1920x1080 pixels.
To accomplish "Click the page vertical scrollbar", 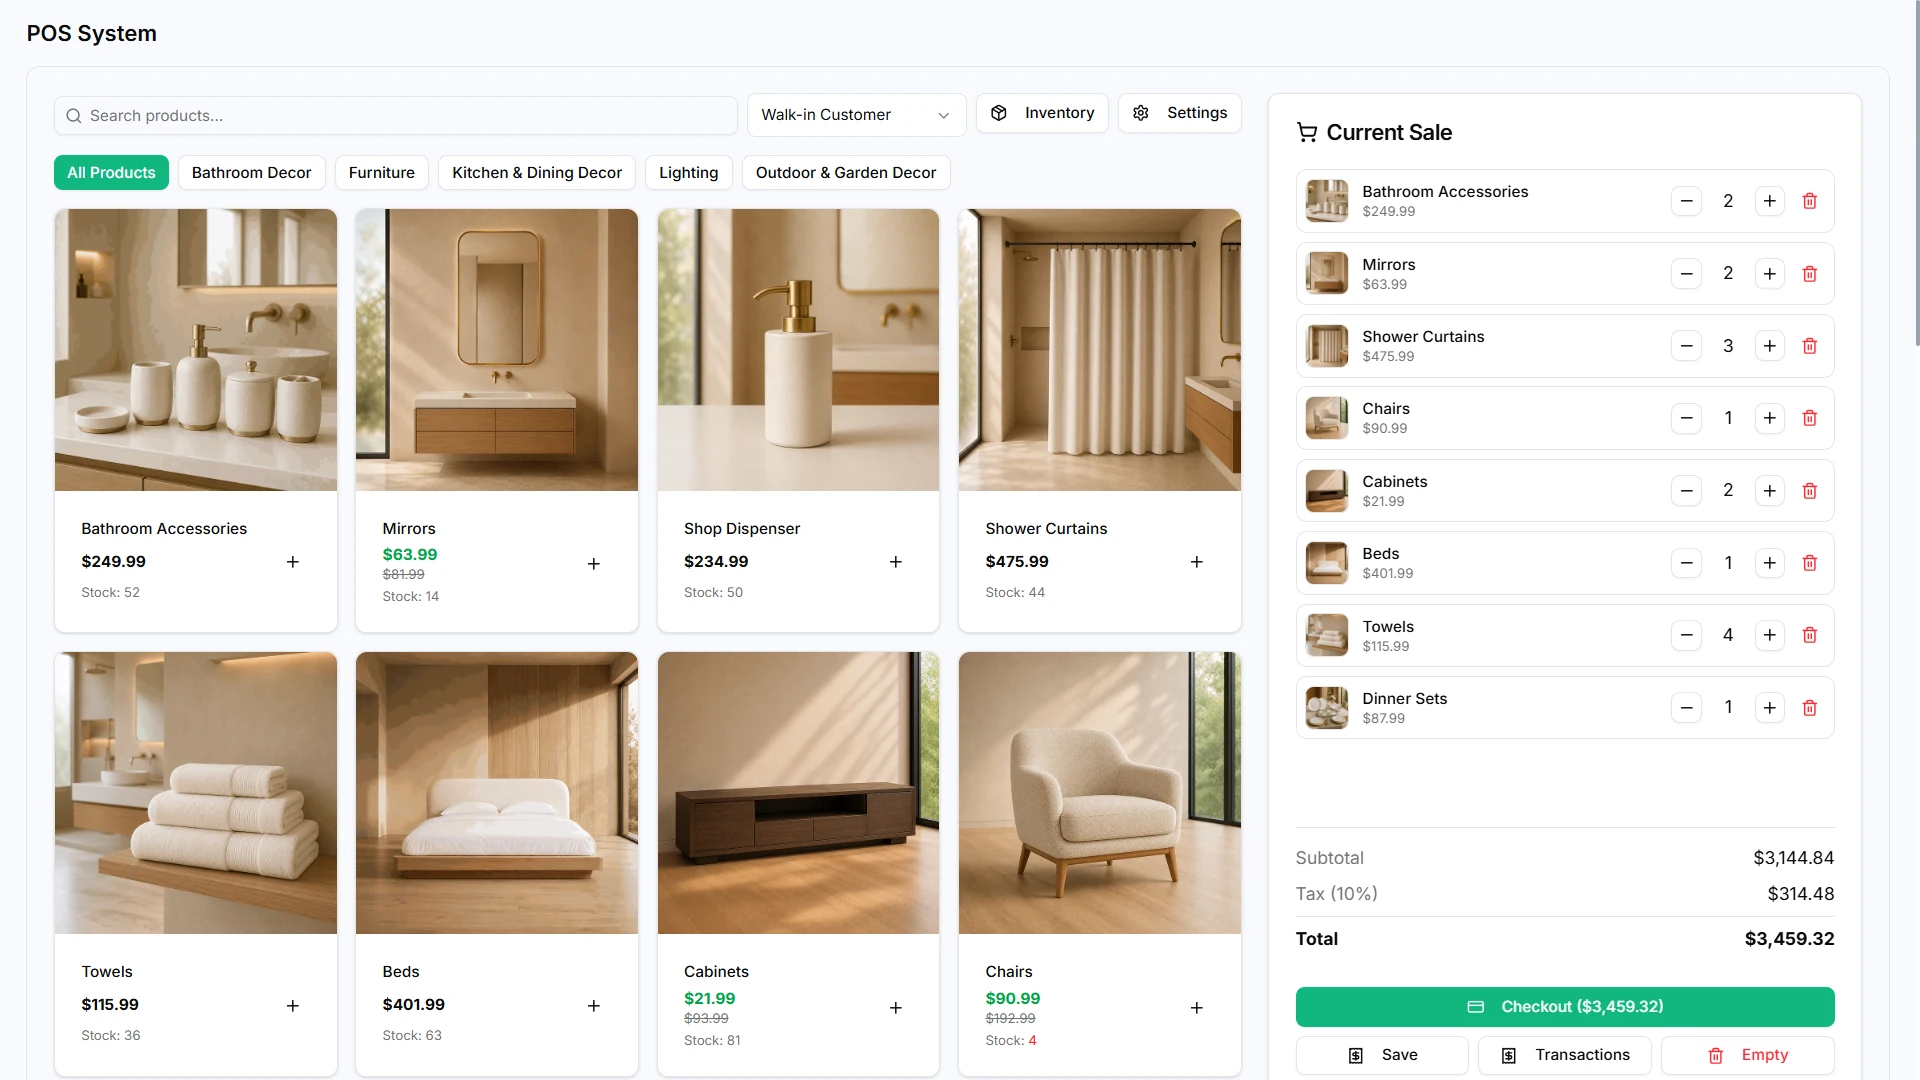I will tap(1916, 174).
